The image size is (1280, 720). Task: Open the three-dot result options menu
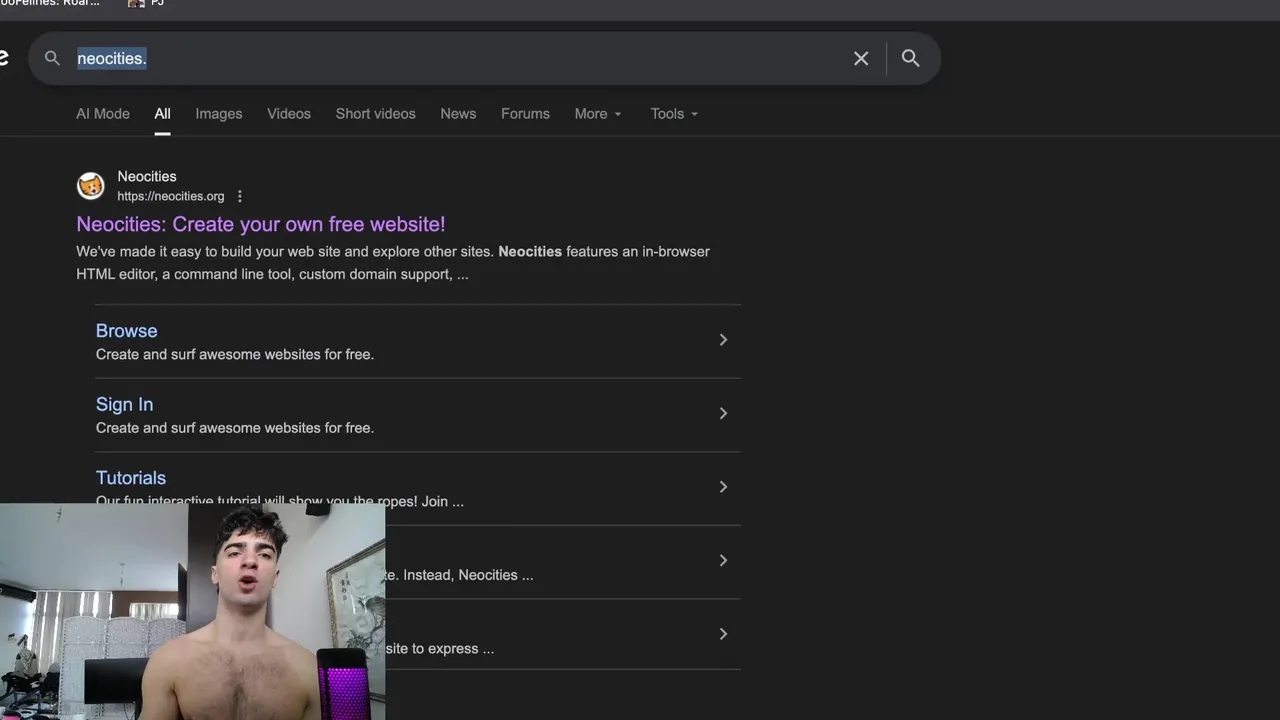(239, 197)
